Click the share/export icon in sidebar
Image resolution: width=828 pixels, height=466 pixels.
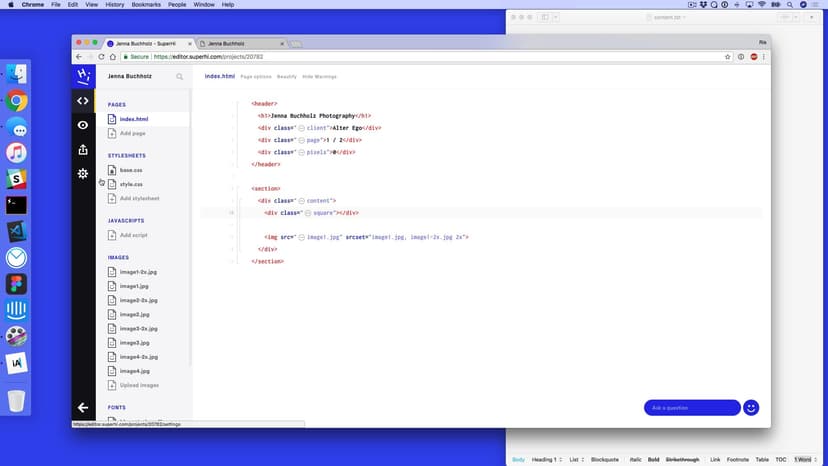point(83,150)
